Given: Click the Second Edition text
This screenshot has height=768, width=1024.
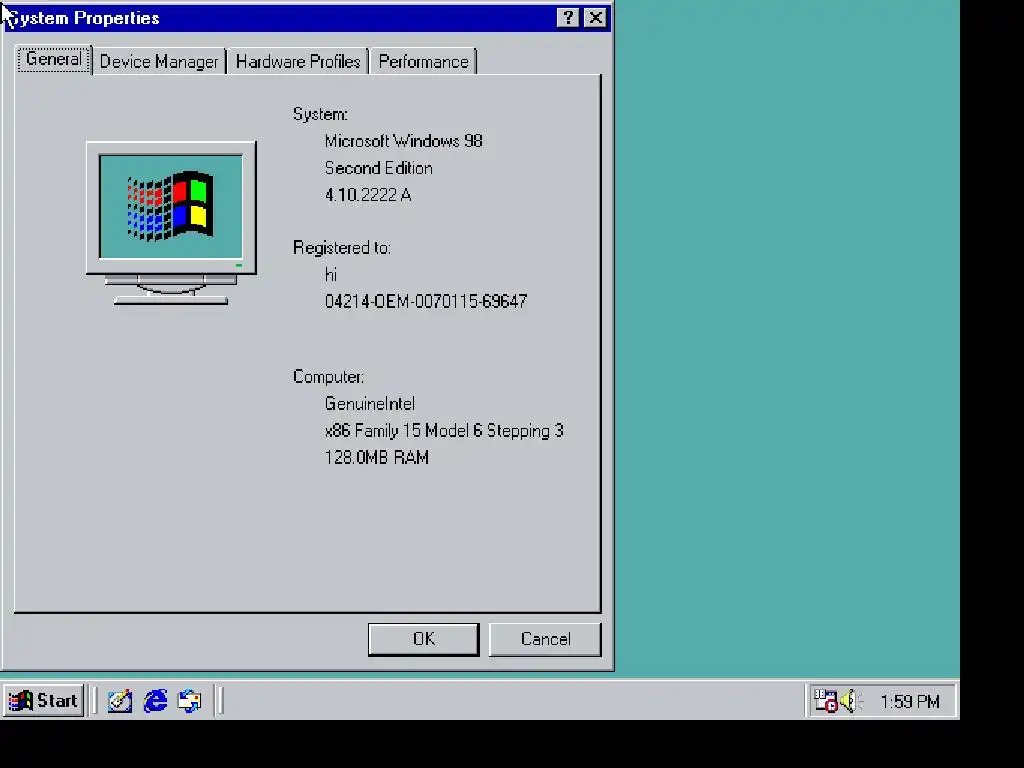Looking at the screenshot, I should point(379,168).
